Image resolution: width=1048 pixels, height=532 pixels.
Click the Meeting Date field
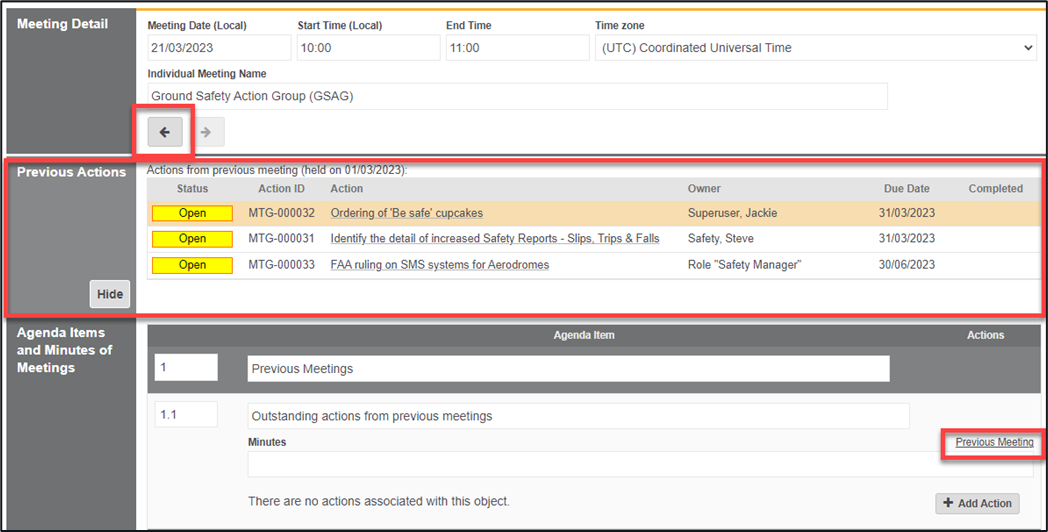(x=219, y=48)
